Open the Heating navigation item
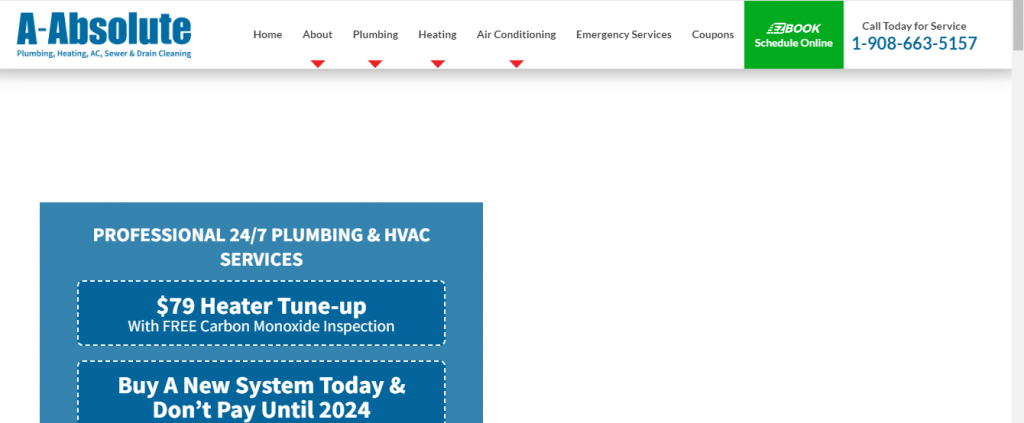Viewport: 1024px width, 423px height. (437, 34)
